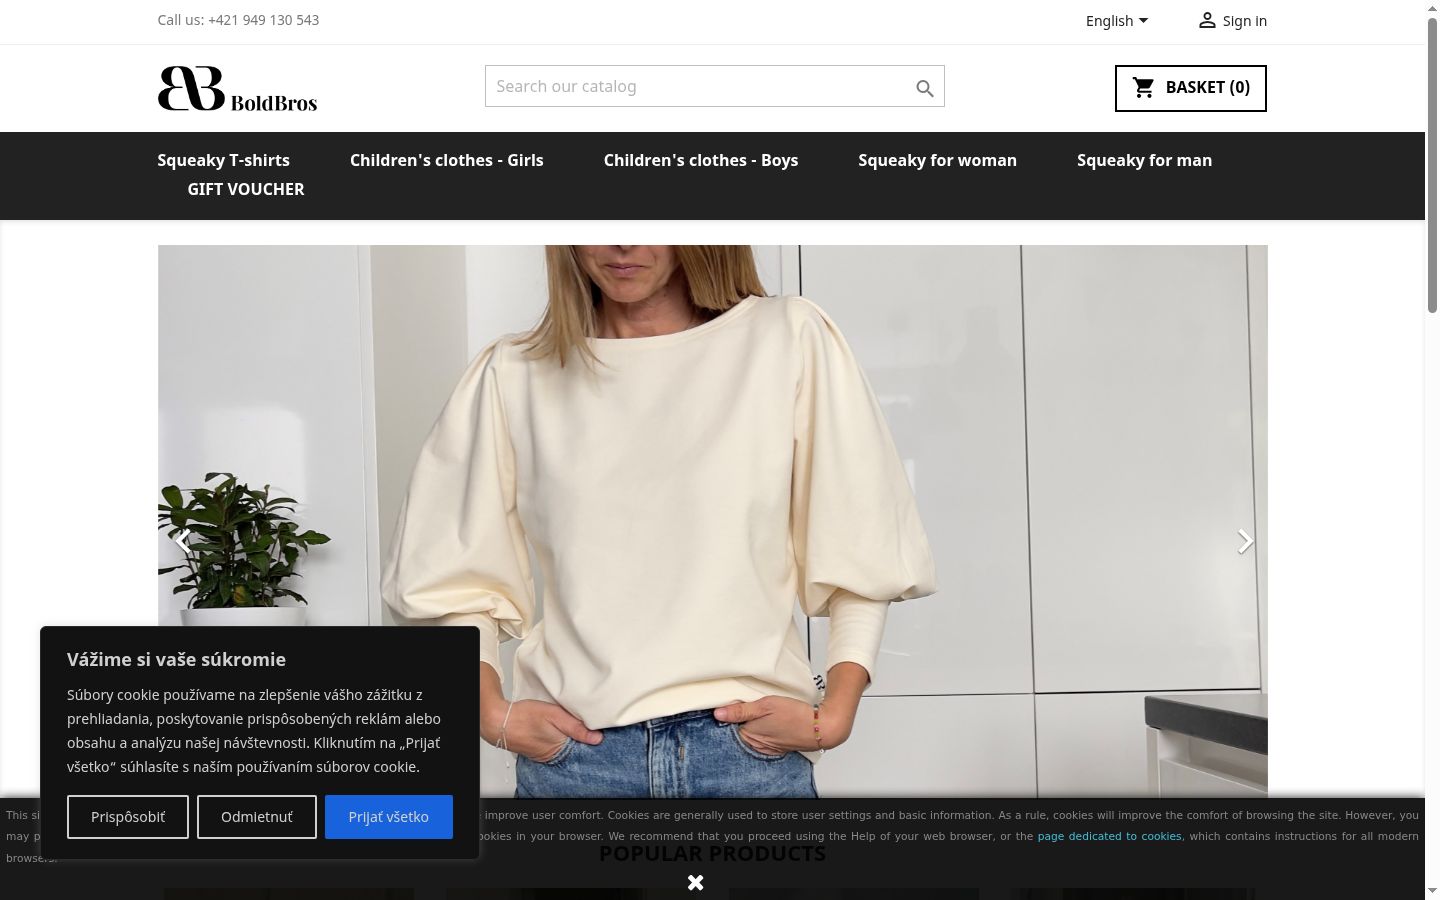Screen dimensions: 1440x900
Task: Click the Odmietnuť cookie button
Action: click(x=257, y=817)
